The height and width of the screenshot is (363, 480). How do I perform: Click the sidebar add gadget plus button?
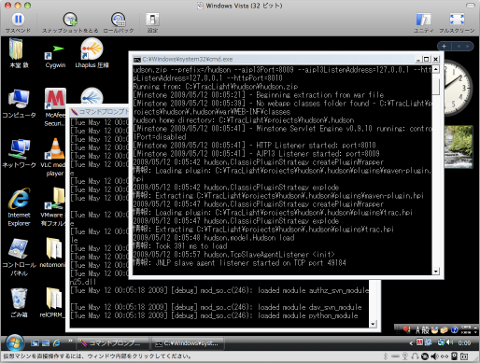[x=444, y=46]
